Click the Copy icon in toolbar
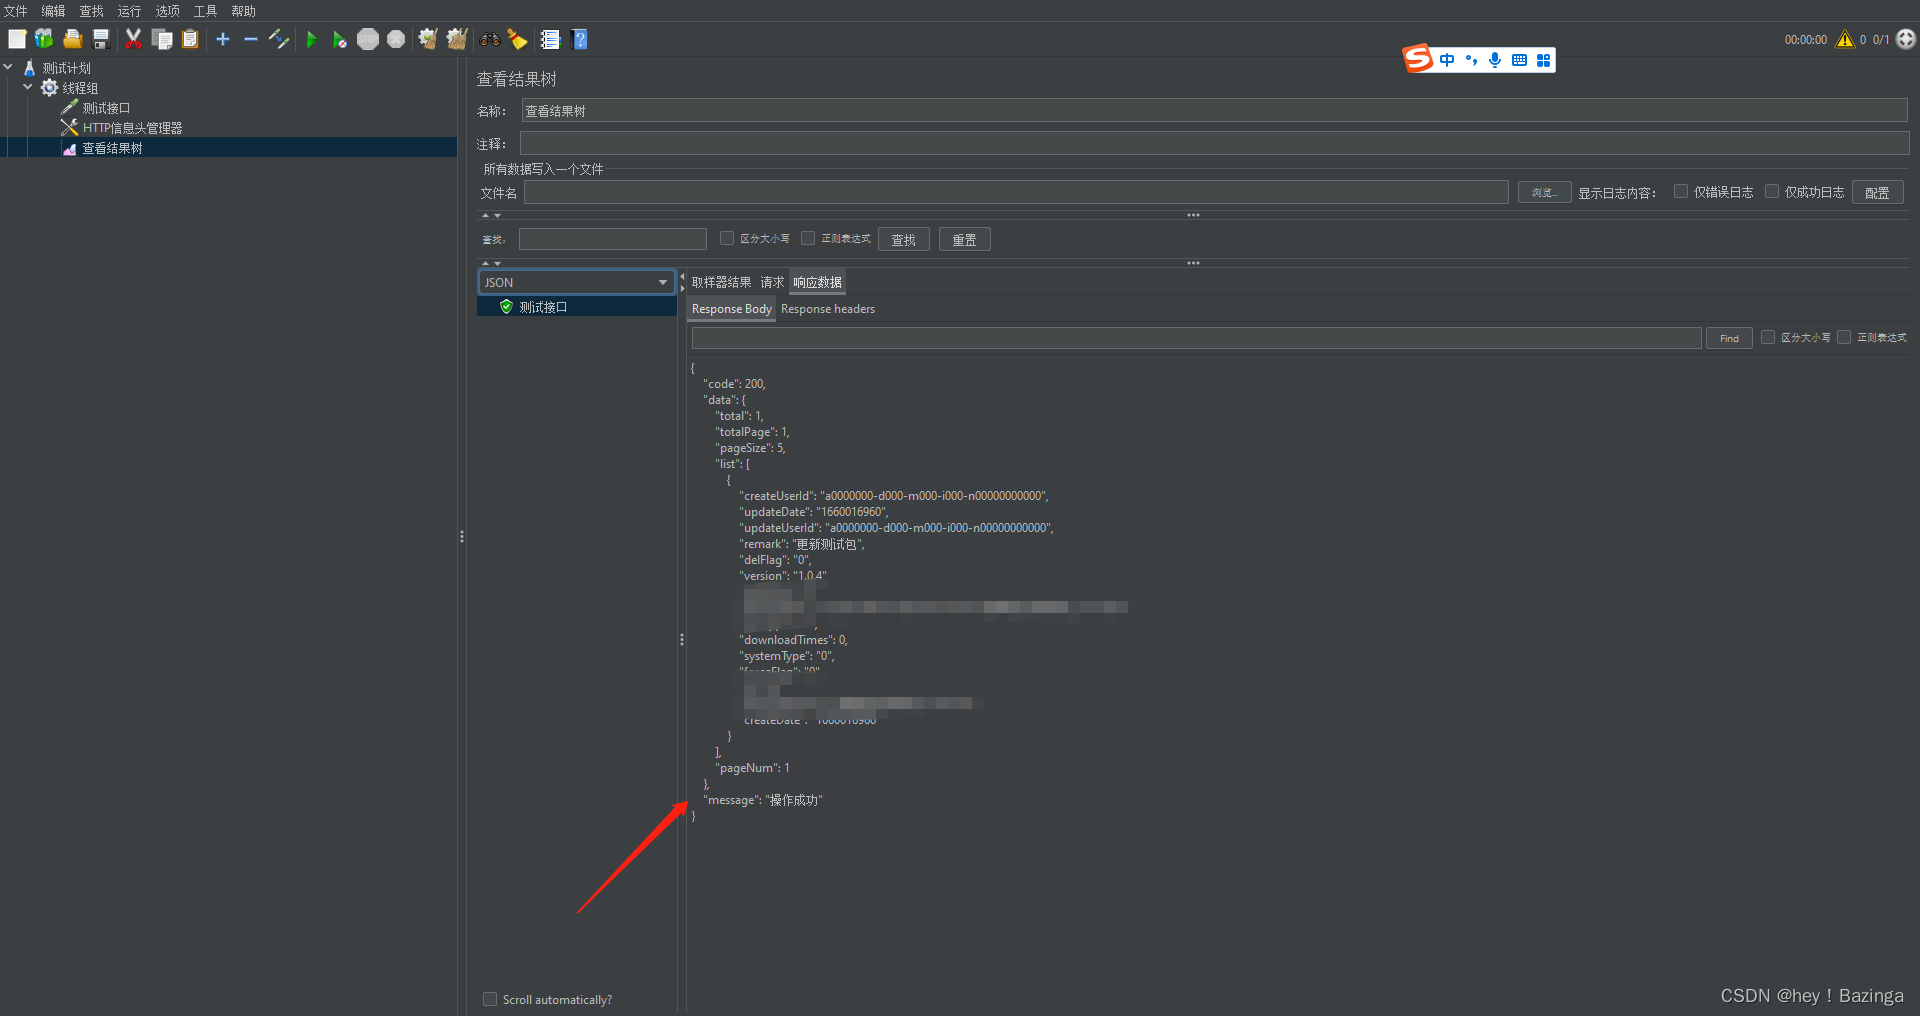 162,39
